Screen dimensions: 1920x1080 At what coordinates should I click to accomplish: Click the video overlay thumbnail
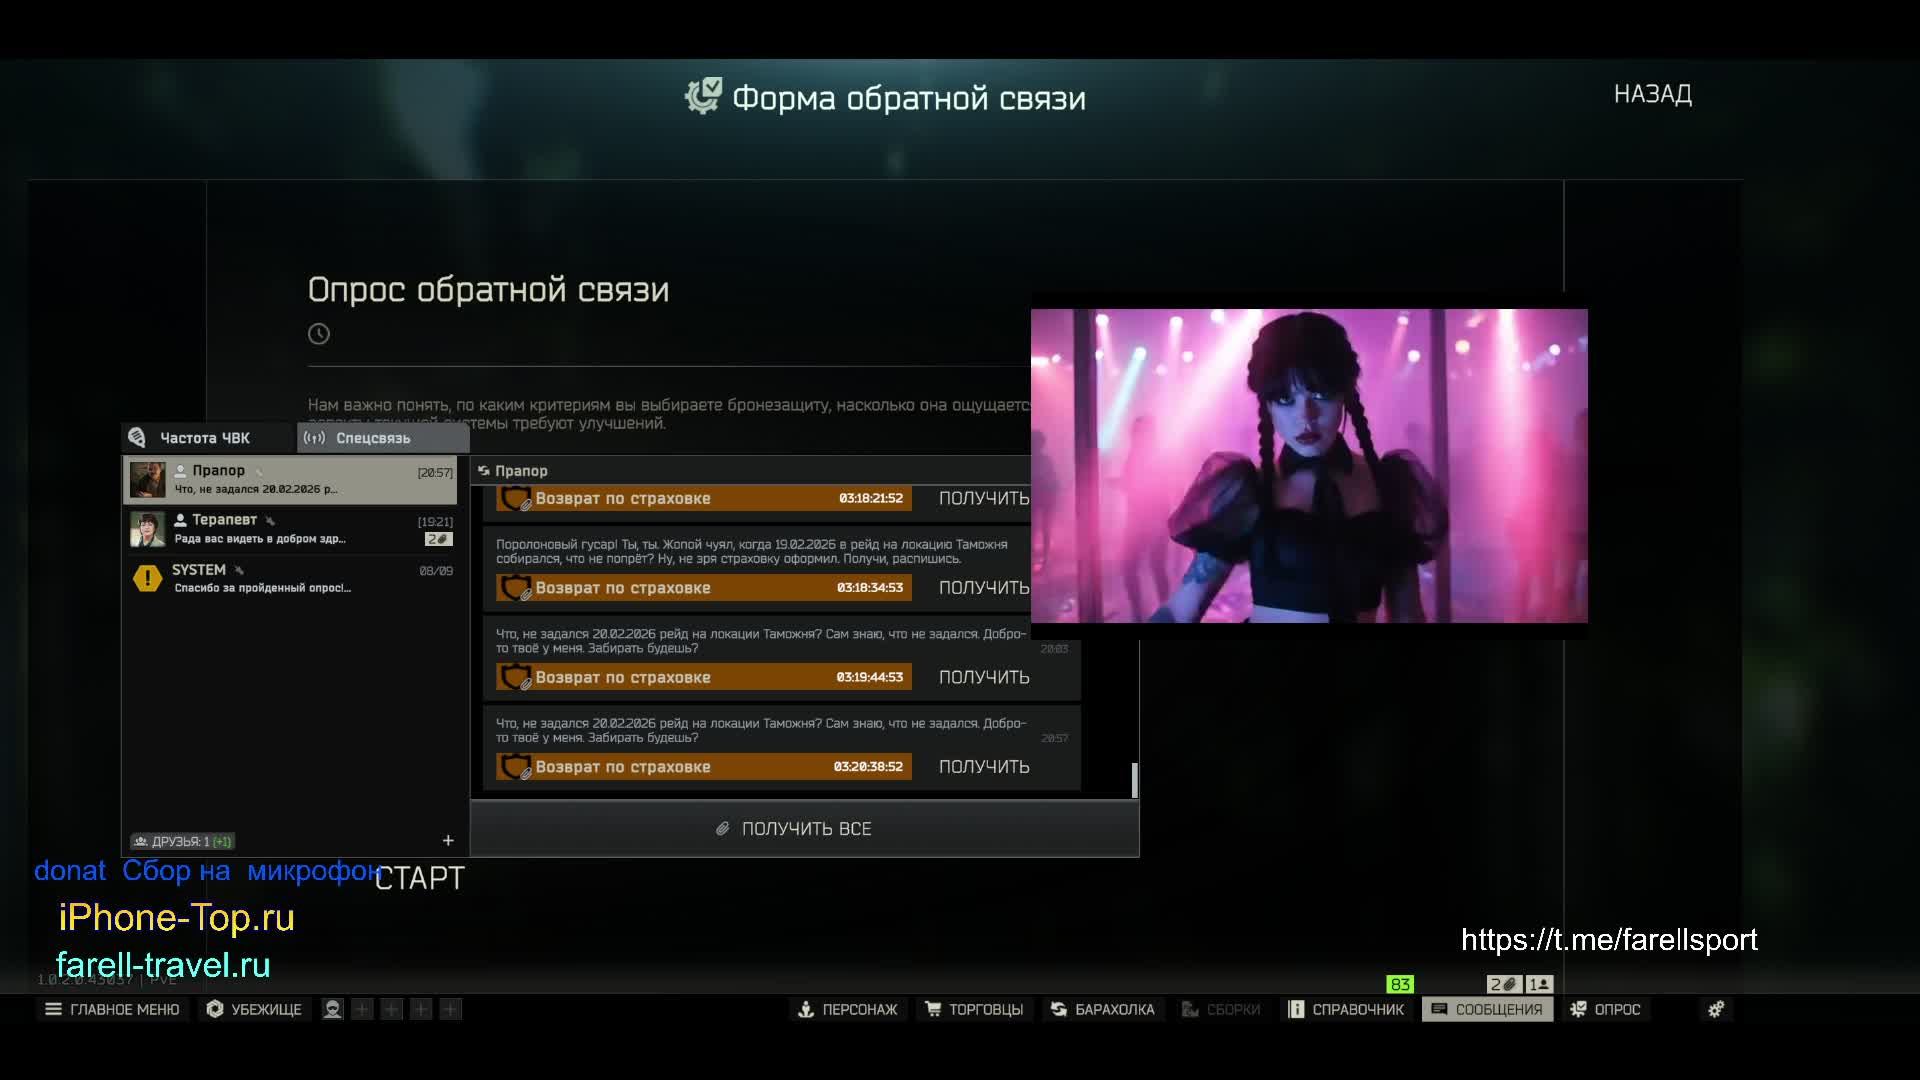1309,466
